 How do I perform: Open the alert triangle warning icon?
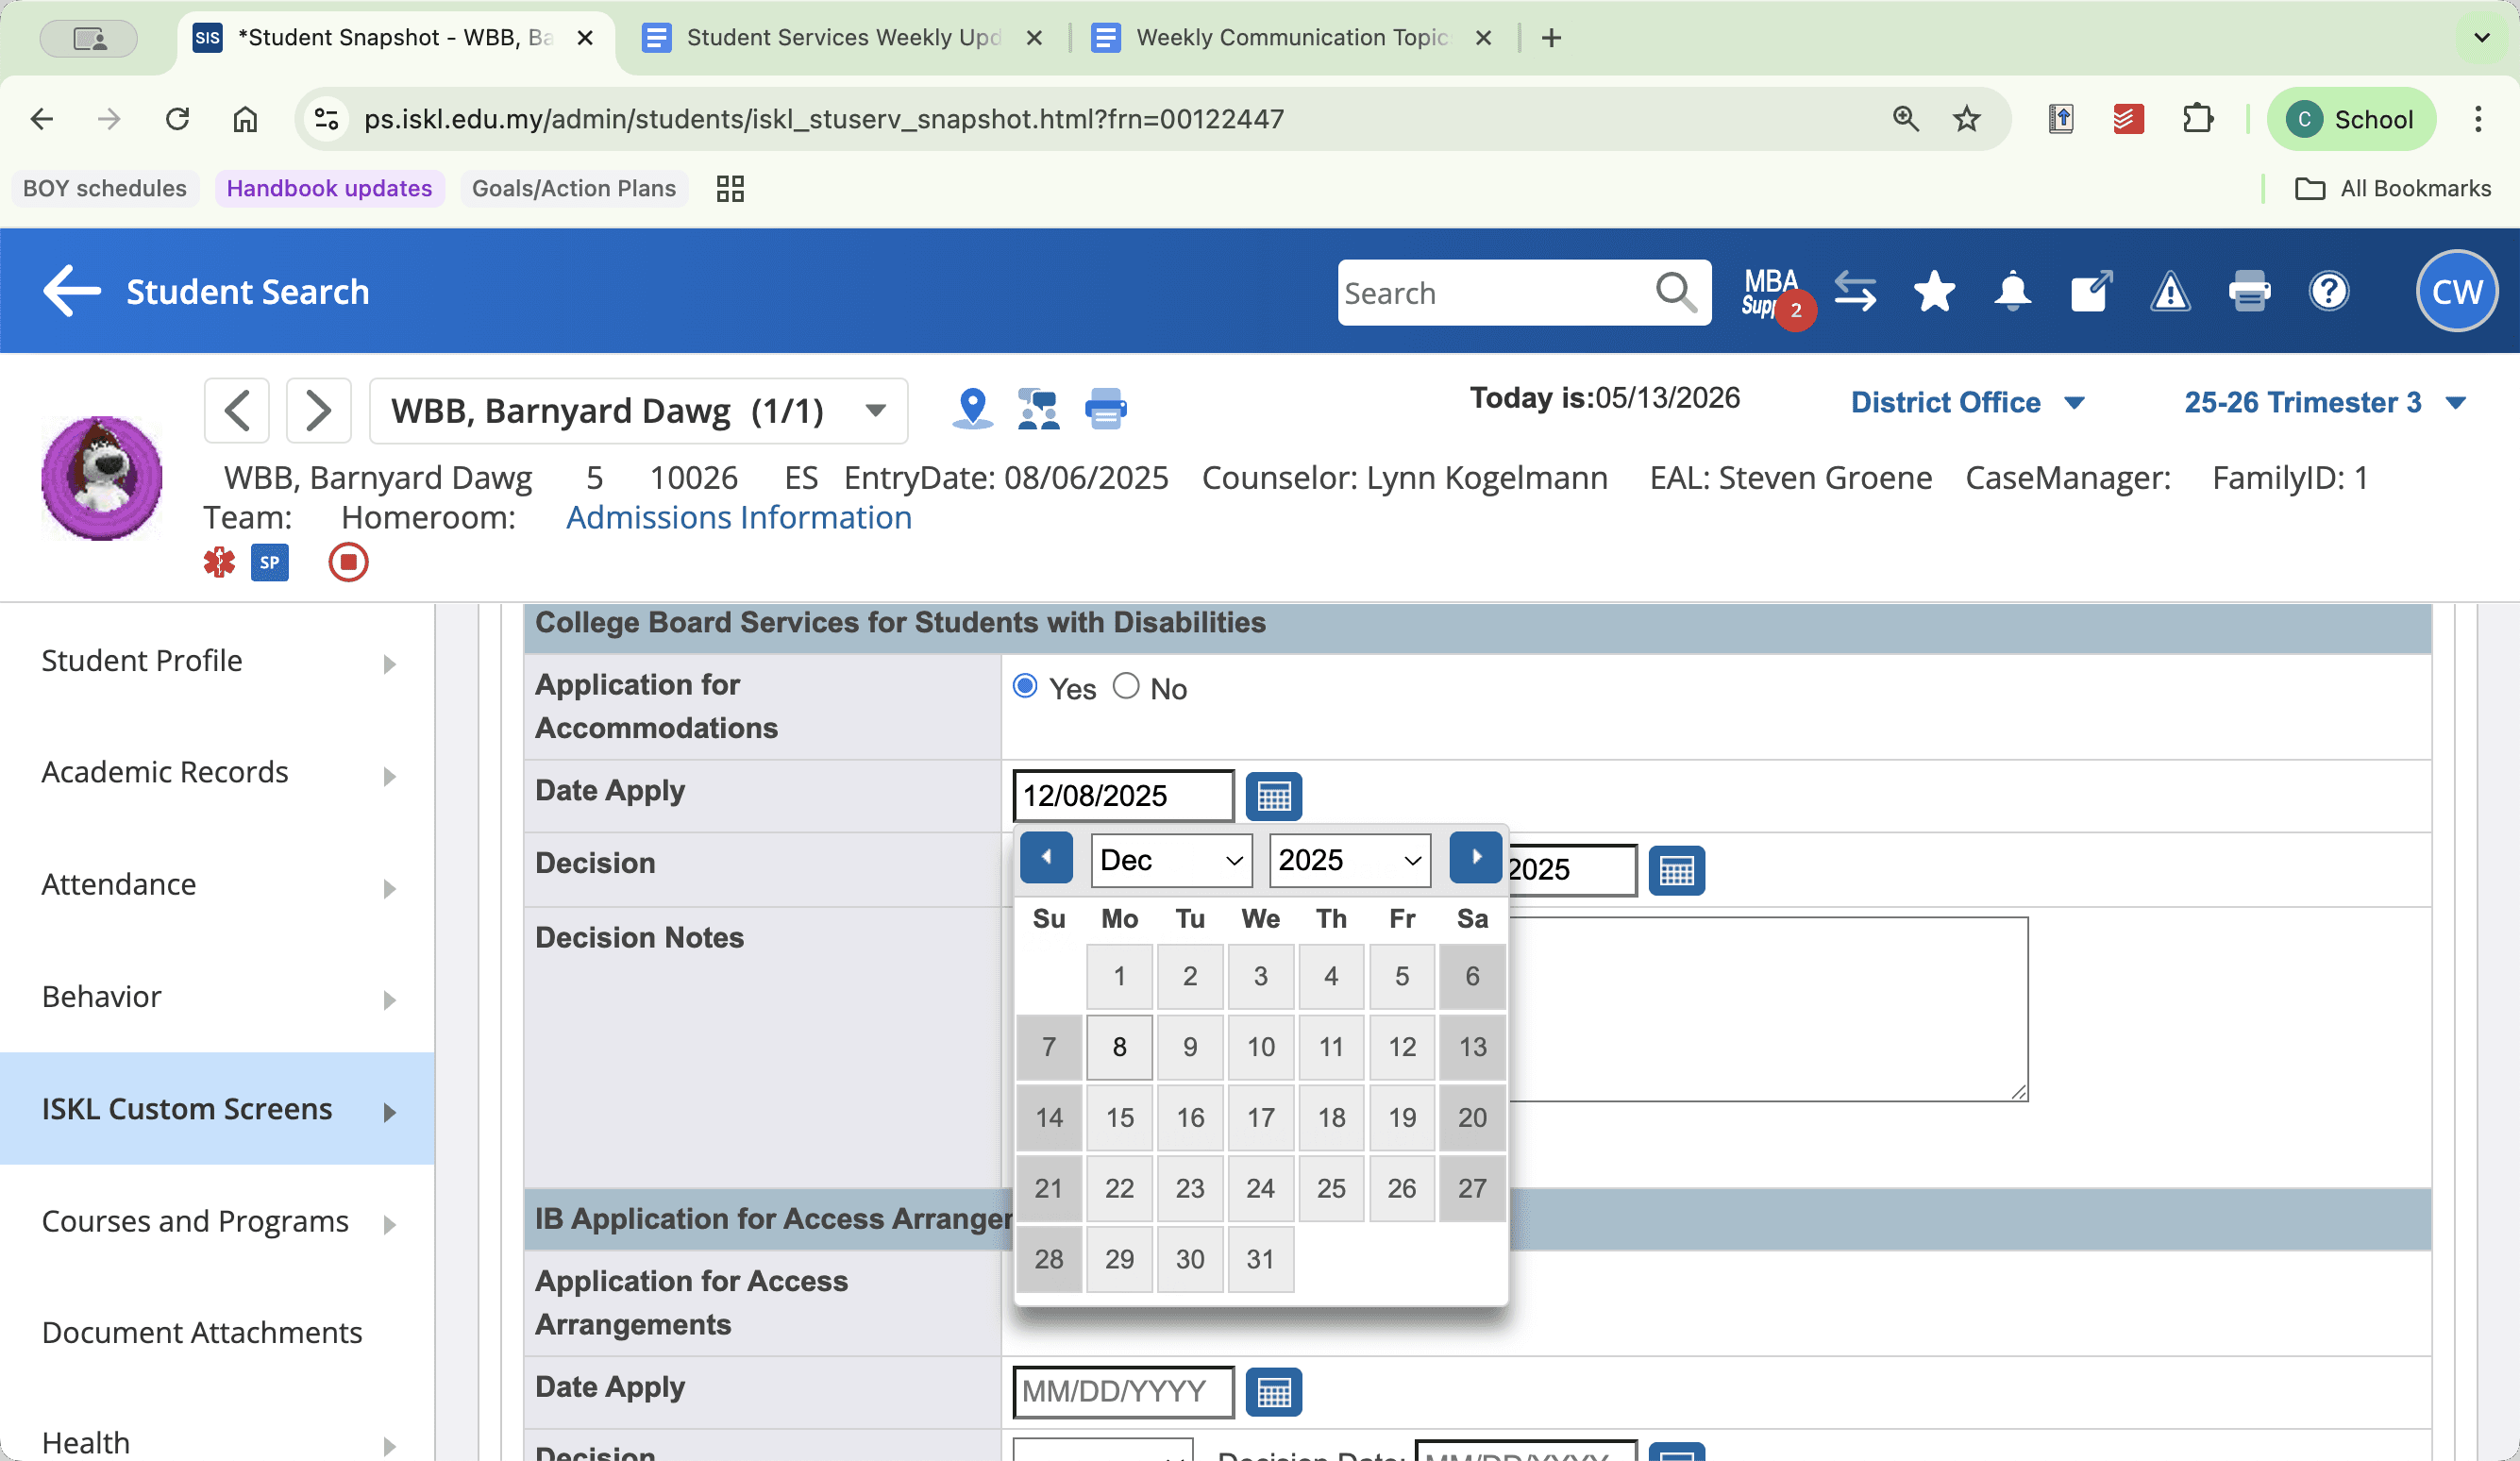tap(2170, 292)
